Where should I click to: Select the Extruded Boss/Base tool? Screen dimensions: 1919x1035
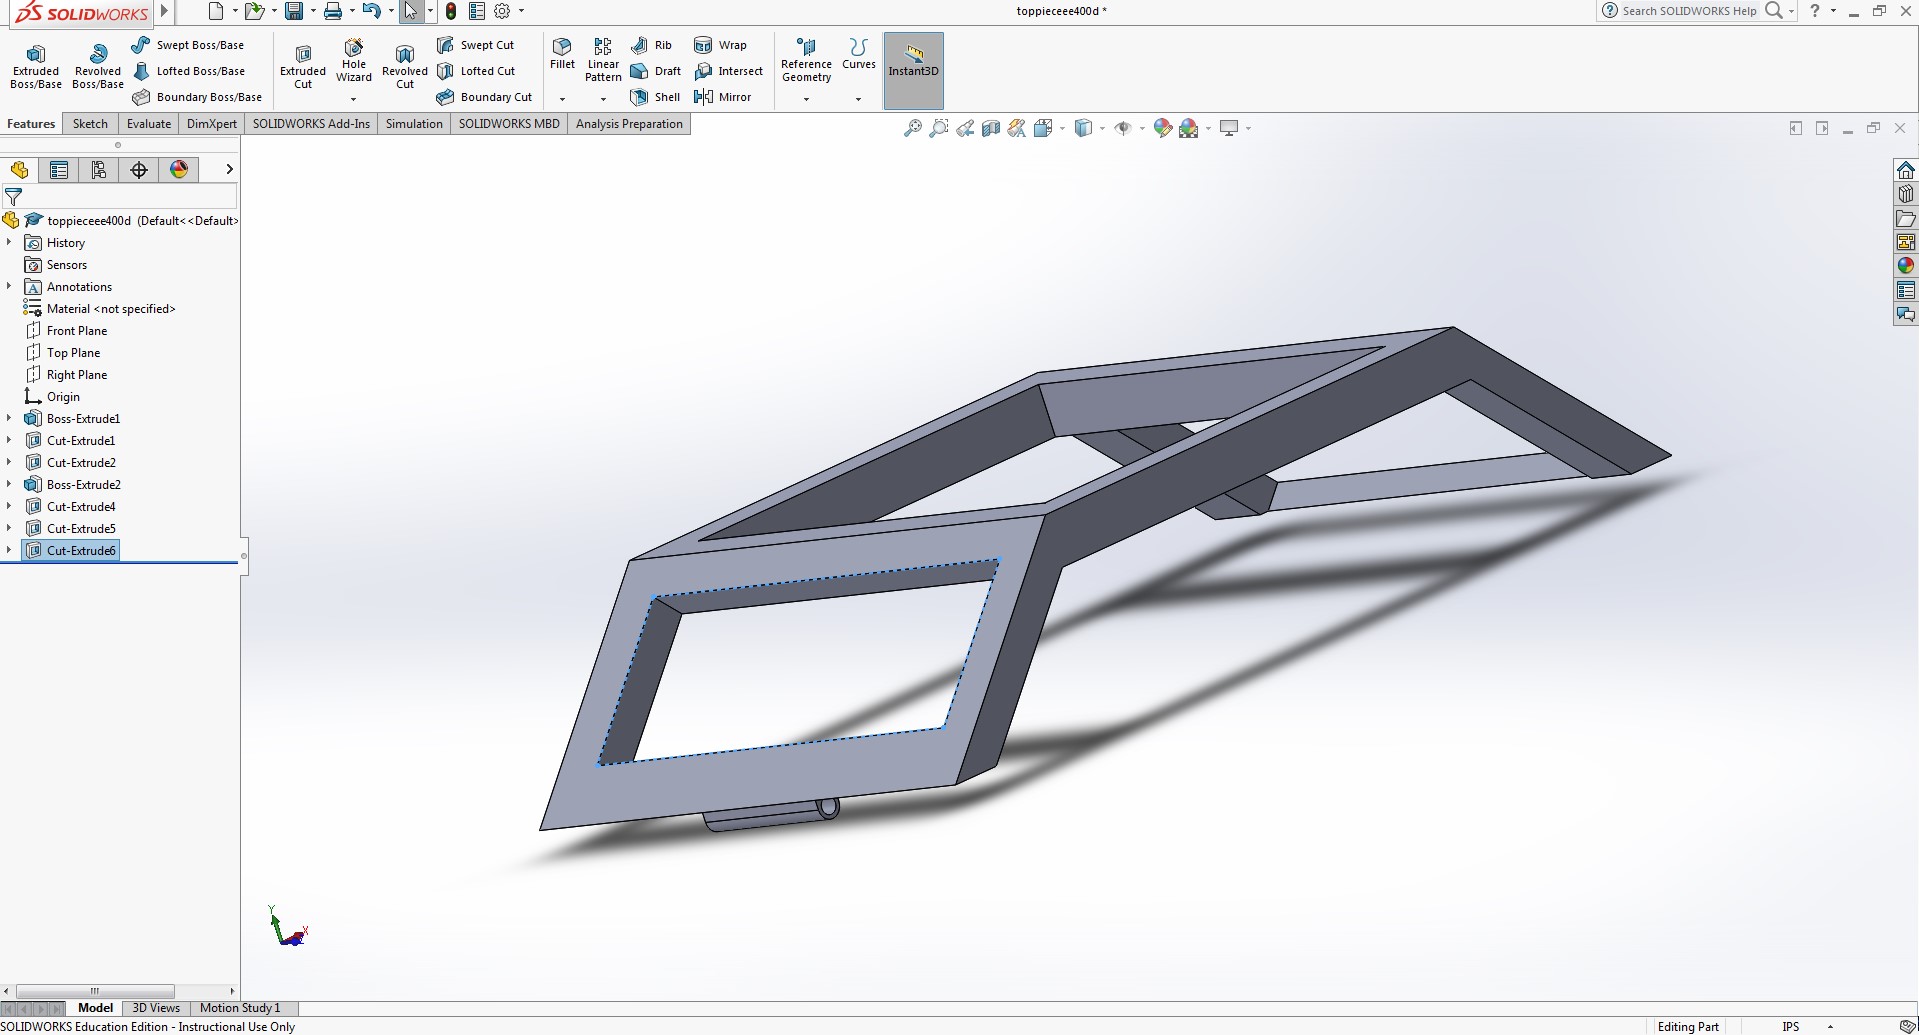pyautogui.click(x=36, y=66)
